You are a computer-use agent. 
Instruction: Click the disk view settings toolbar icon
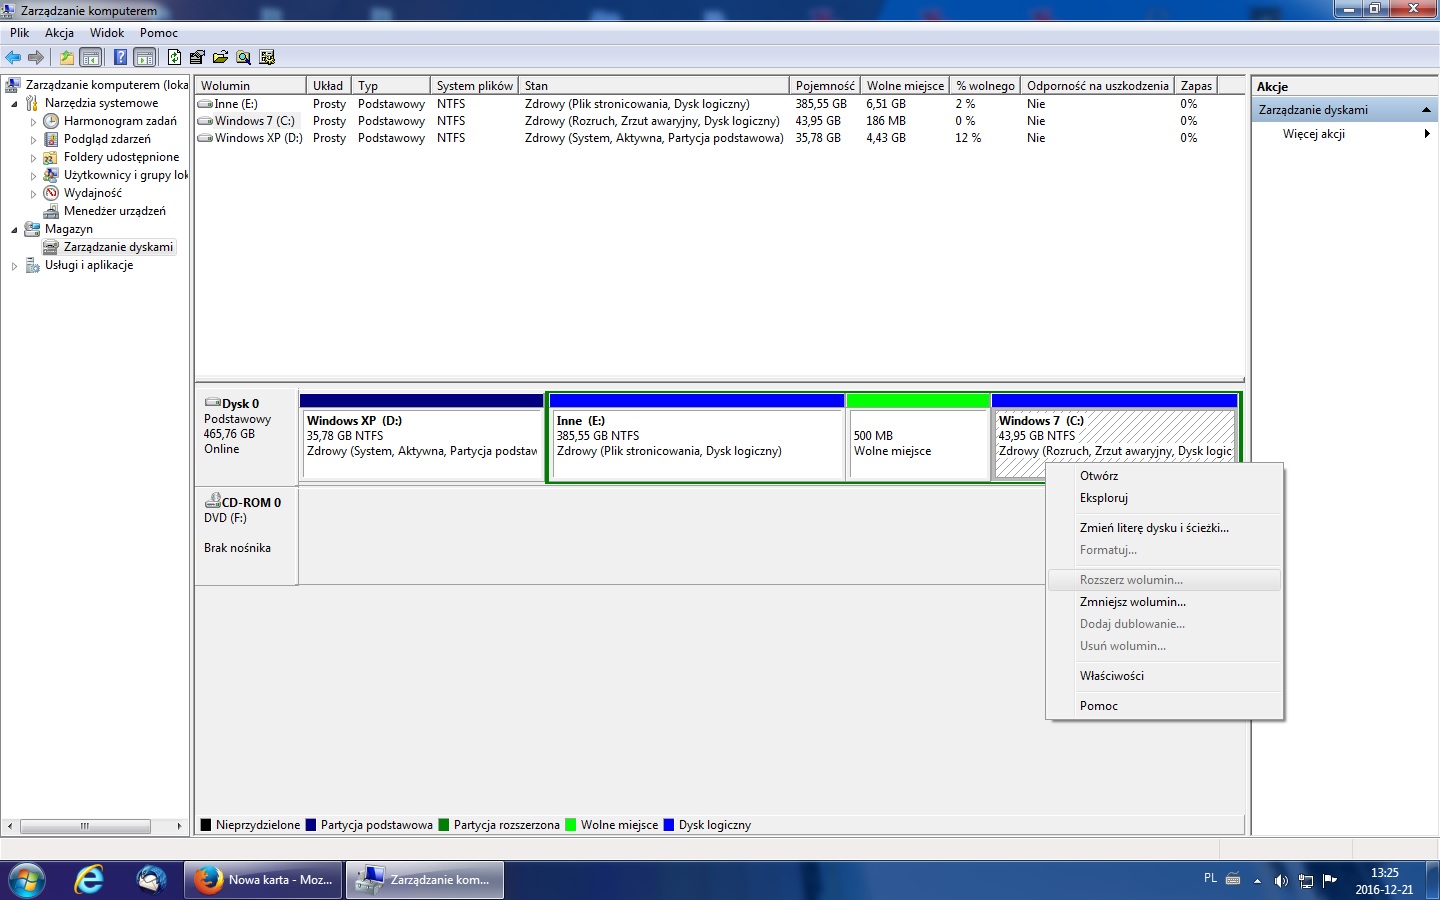[267, 57]
